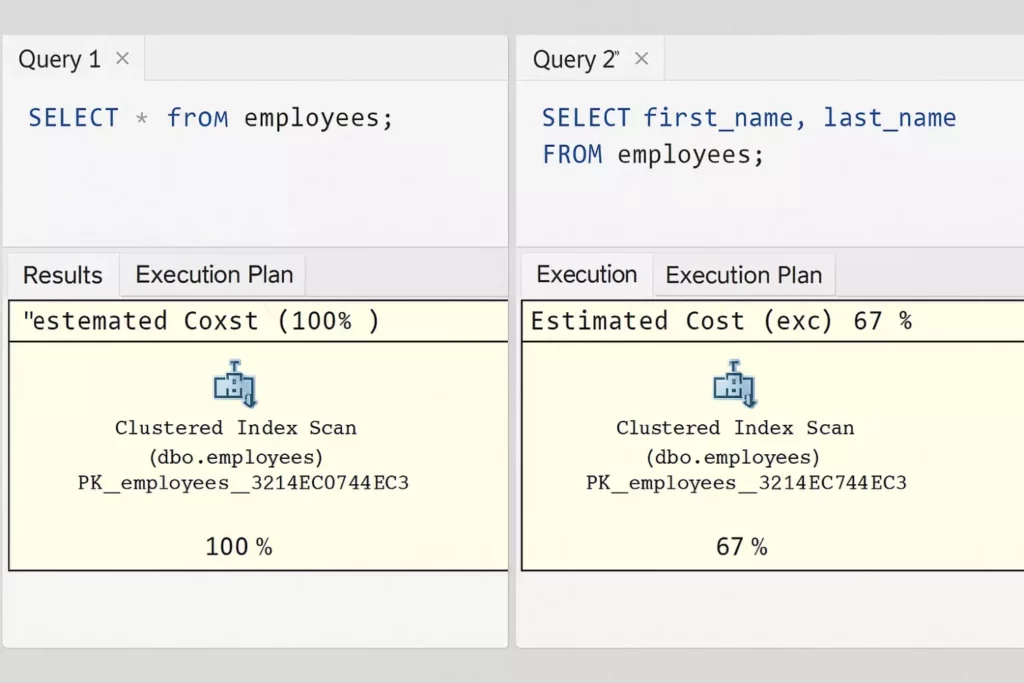Click PK_employees__3214EC744EC3 index name
Screen dimensions: 1024x683
tap(746, 483)
